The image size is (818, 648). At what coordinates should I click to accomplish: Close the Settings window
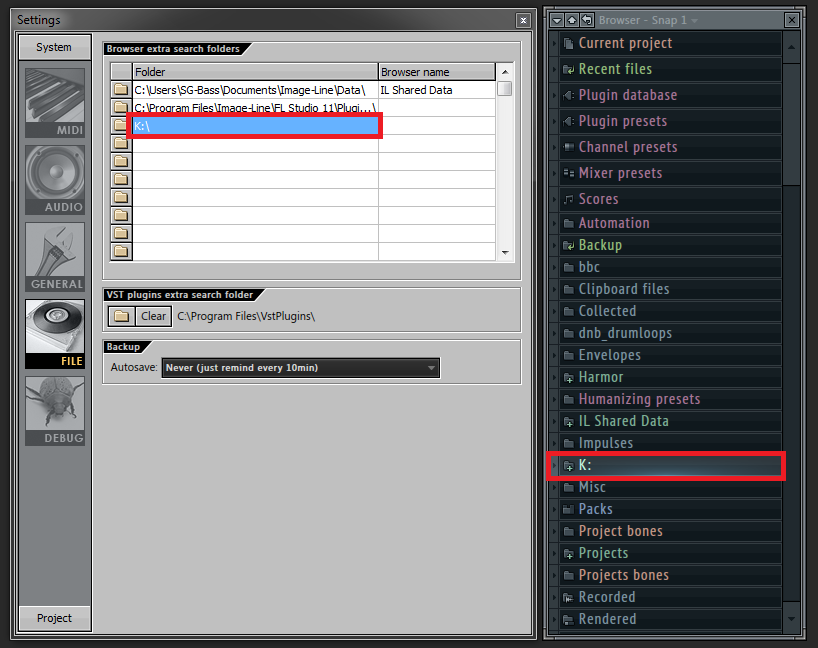pyautogui.click(x=523, y=20)
